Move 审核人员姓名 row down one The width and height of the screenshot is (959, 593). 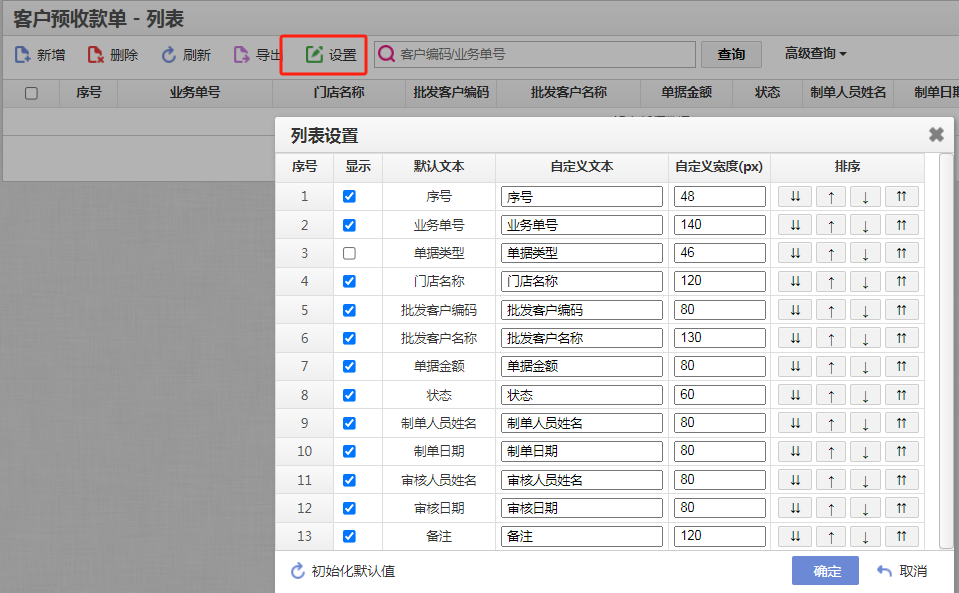(865, 480)
